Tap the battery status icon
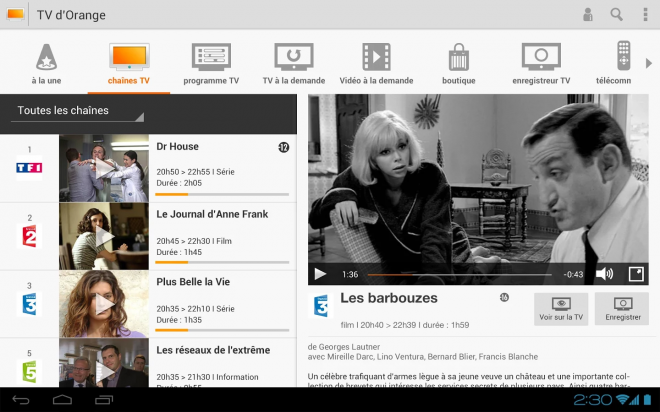This screenshot has width=660, height=412. pyautogui.click(x=647, y=400)
